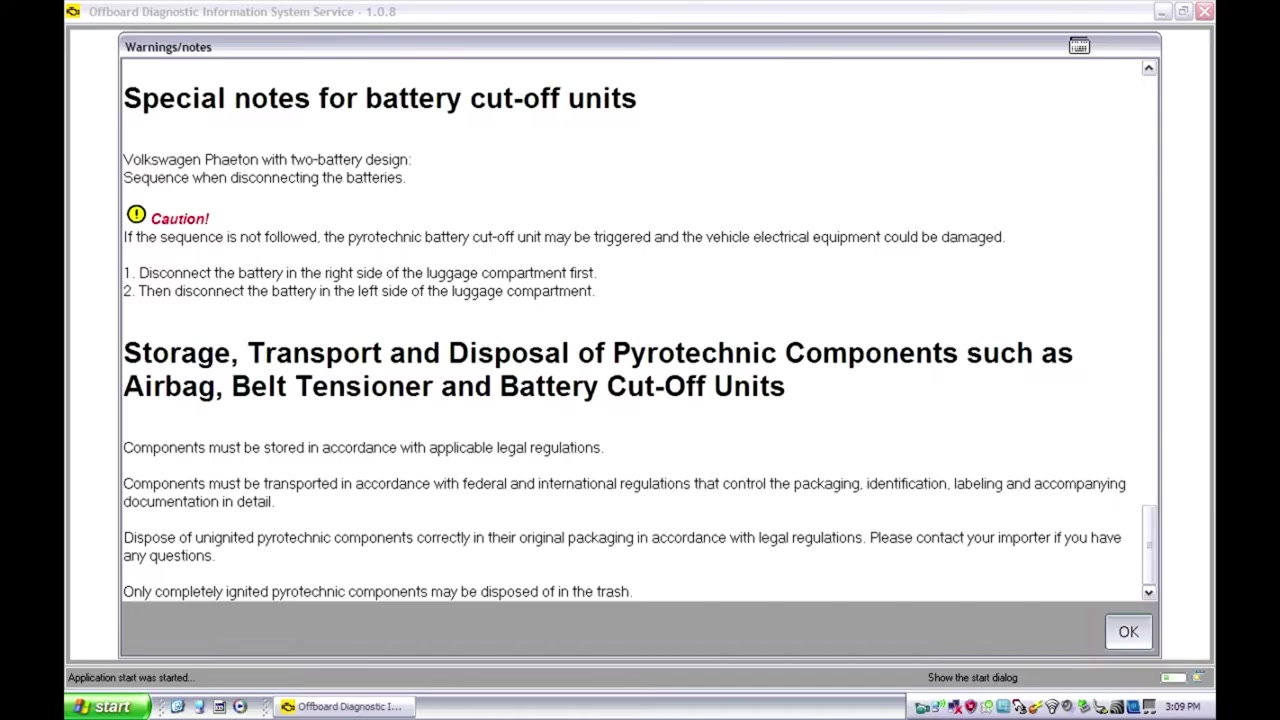Restore down the Offboard Diagnostic window
The image size is (1280, 720).
click(x=1183, y=11)
